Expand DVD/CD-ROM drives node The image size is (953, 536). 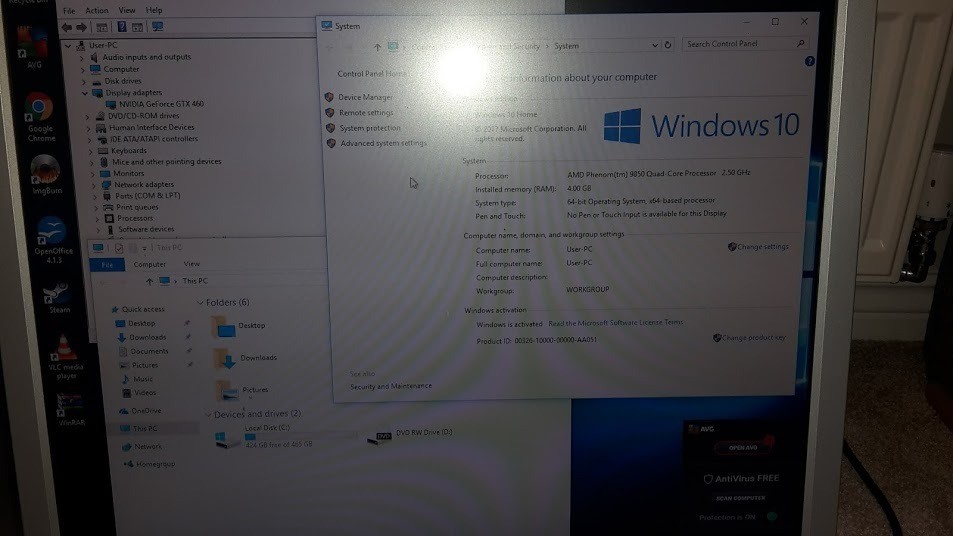click(x=87, y=116)
